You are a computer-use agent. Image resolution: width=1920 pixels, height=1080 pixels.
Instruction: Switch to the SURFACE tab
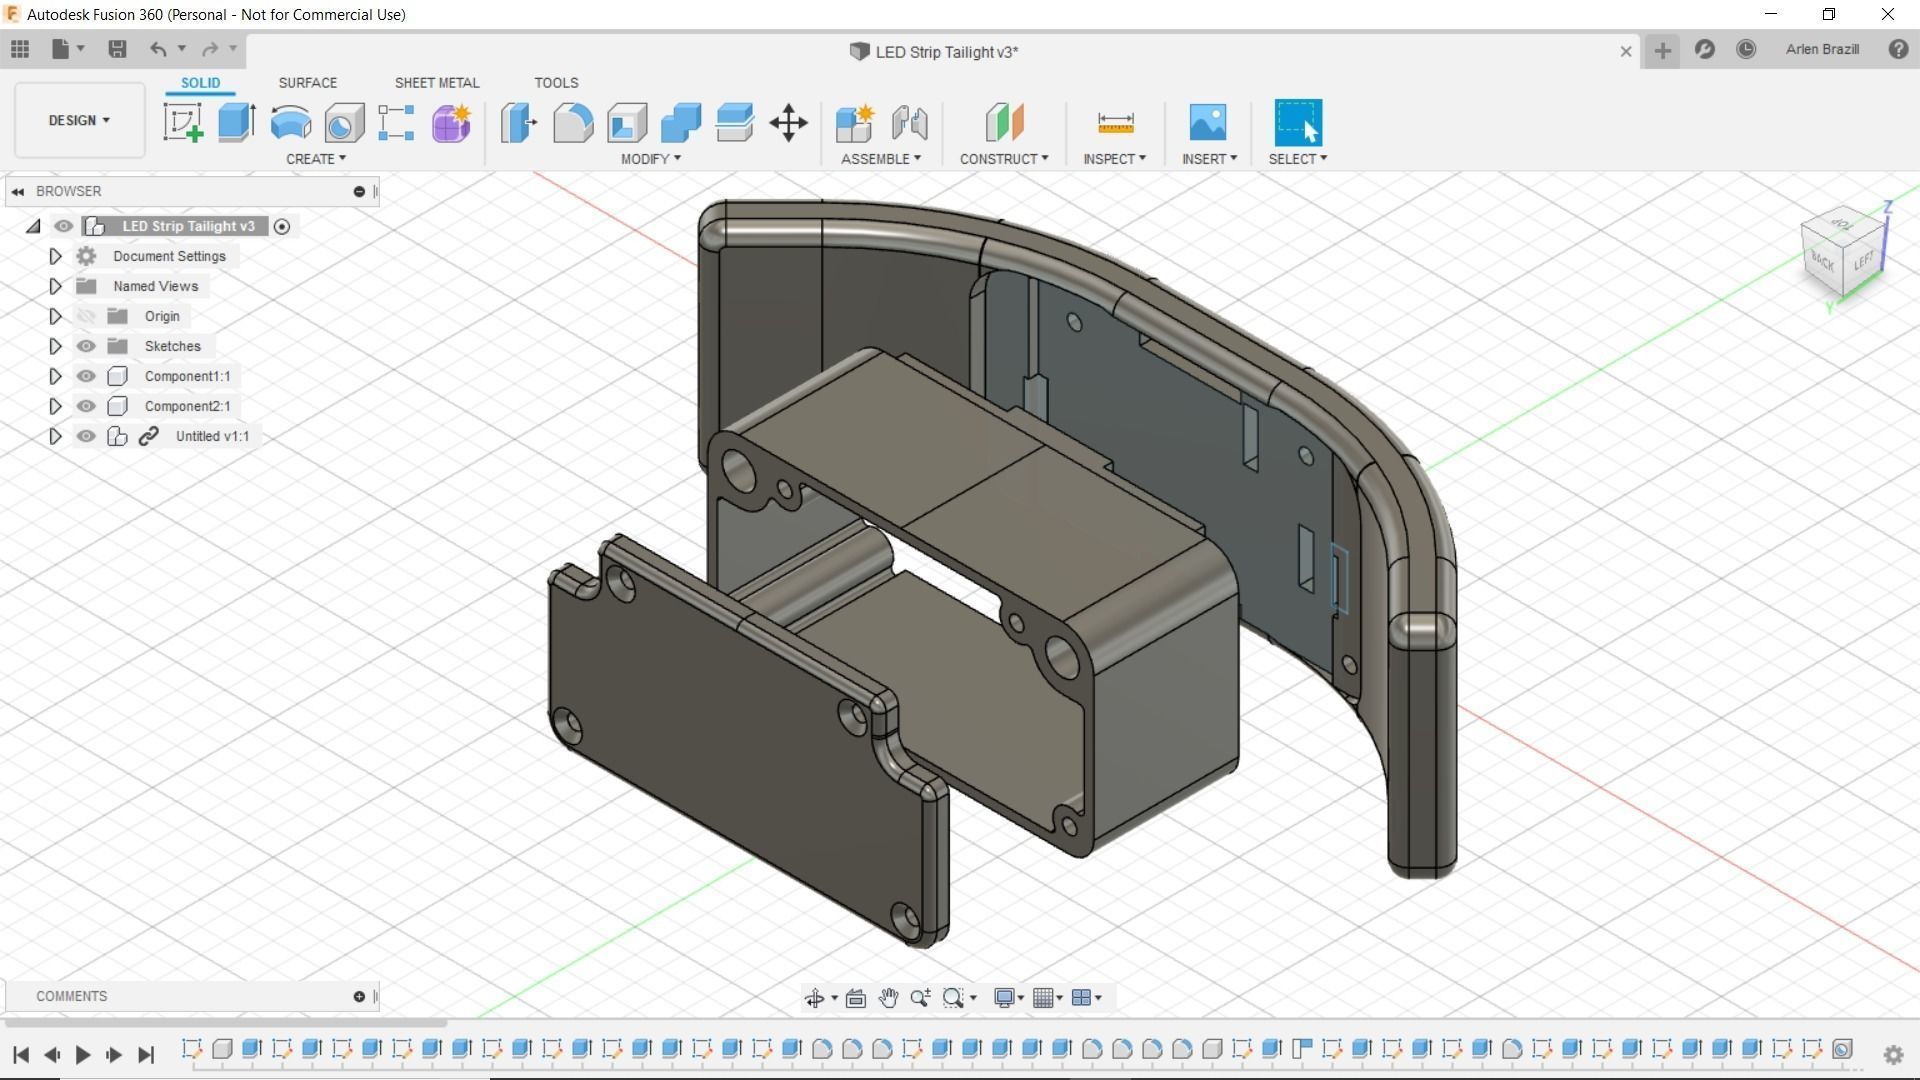(308, 83)
